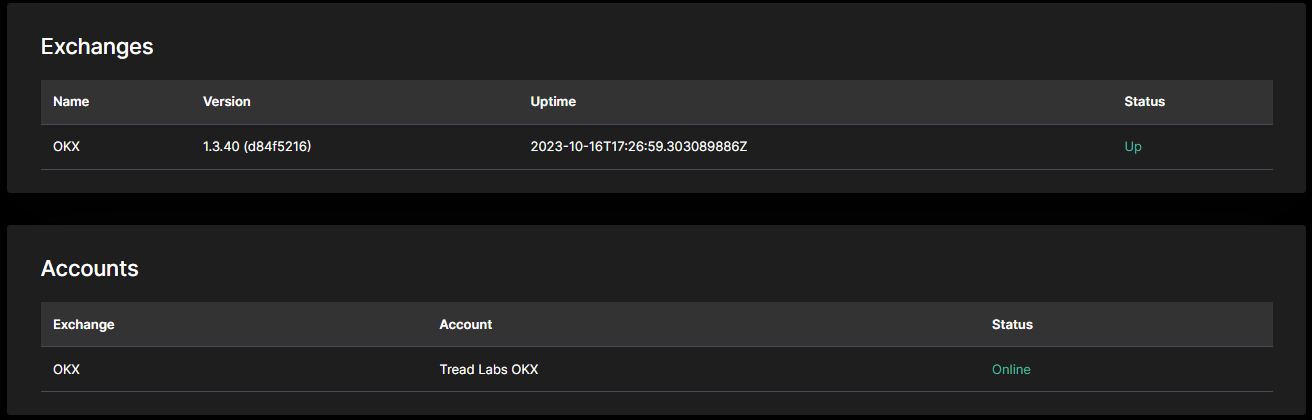Click the Status header in Exchanges table
This screenshot has width=1312, height=420.
point(1144,101)
